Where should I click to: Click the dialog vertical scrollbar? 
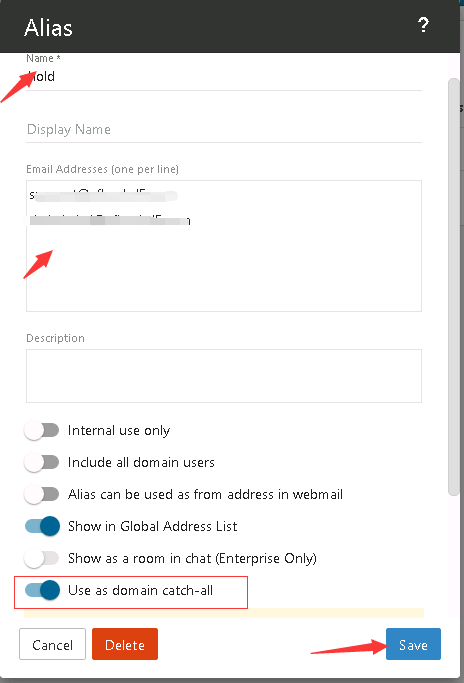pyautogui.click(x=454, y=287)
